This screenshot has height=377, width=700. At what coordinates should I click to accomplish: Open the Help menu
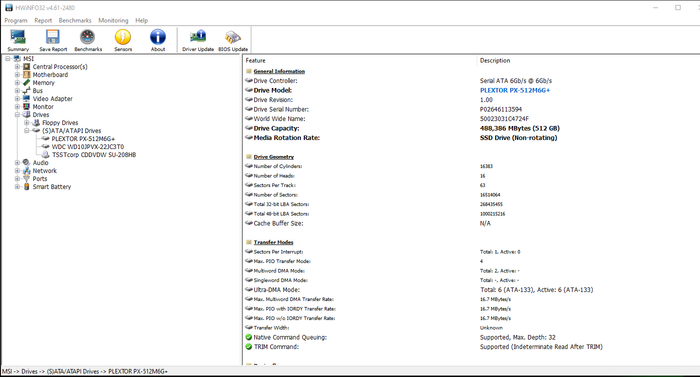tap(142, 21)
